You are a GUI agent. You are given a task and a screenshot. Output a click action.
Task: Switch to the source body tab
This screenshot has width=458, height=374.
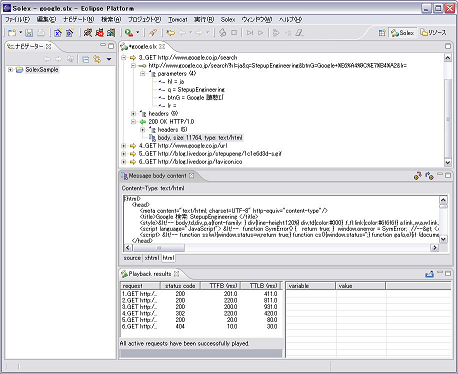tap(132, 258)
